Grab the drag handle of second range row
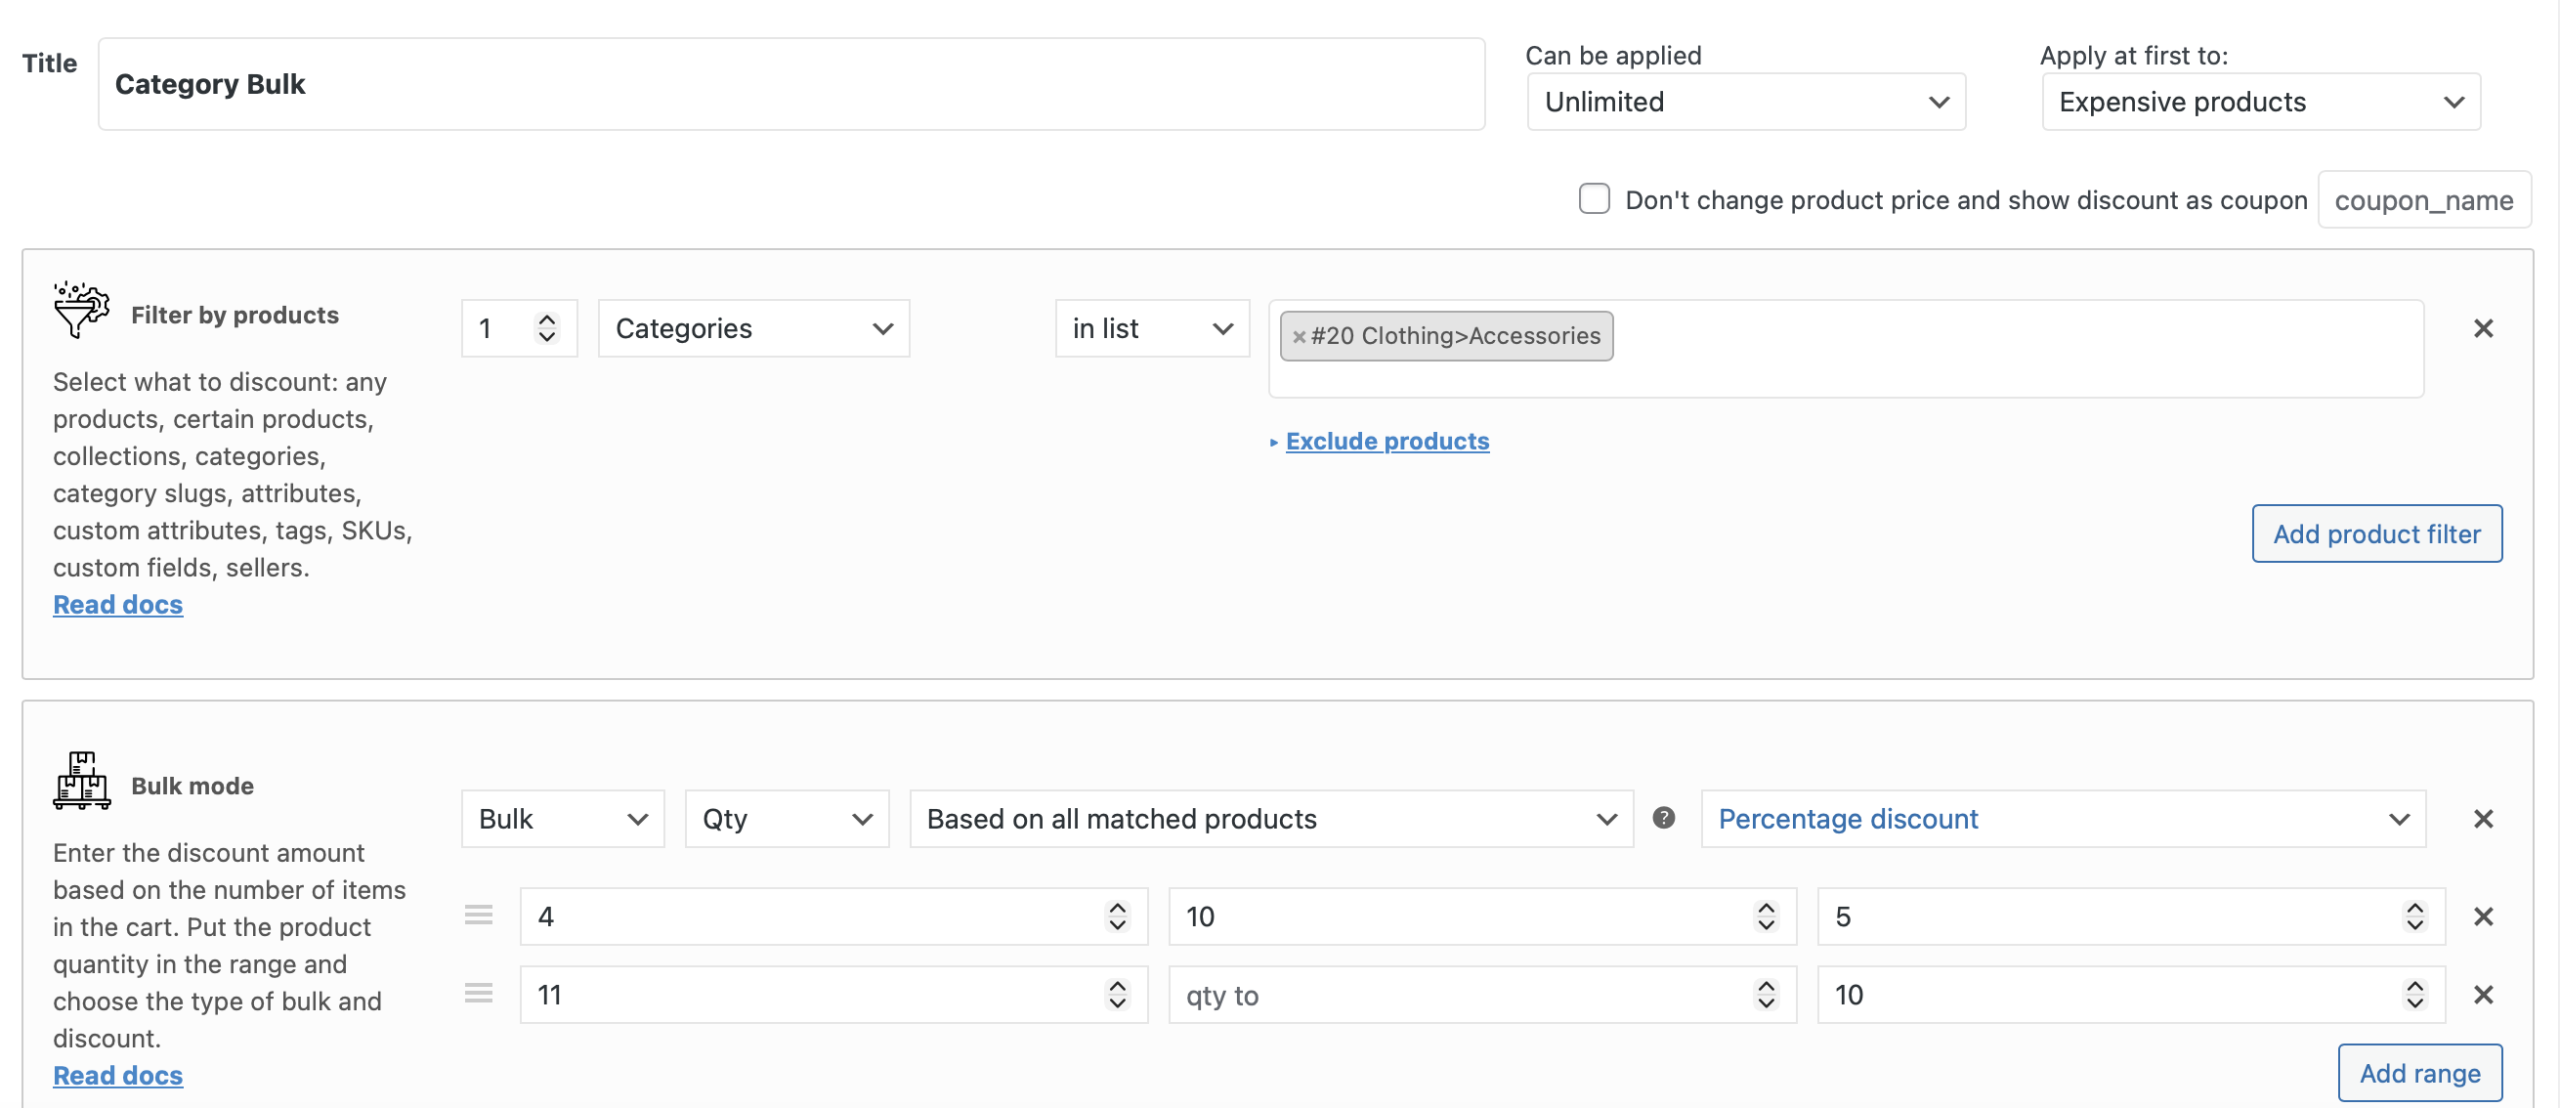 point(478,993)
